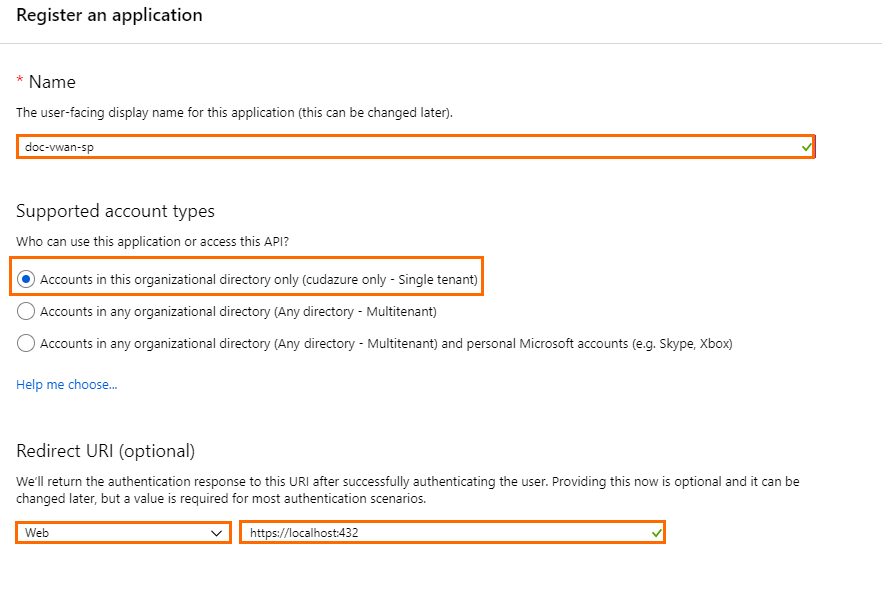Viewport: 882px width, 595px height.
Task: Click the label text for Single tenant option
Action: 259,280
